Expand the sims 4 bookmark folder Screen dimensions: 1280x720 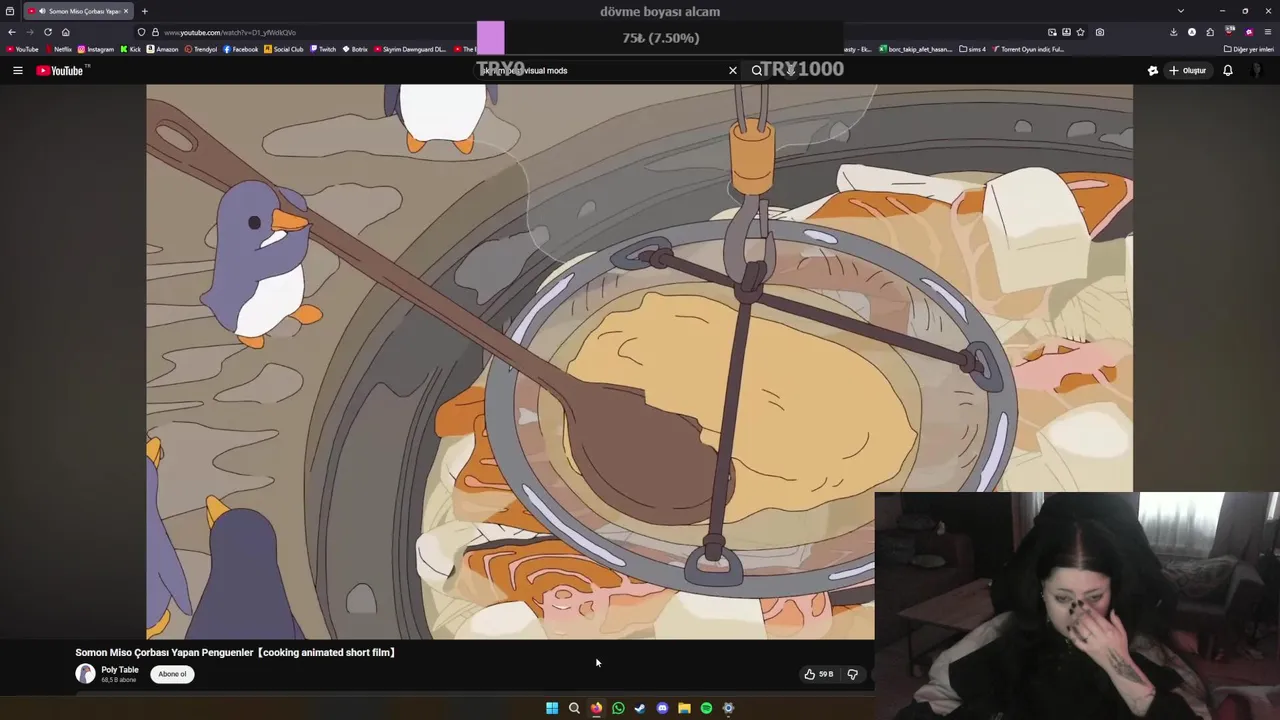pos(972,49)
